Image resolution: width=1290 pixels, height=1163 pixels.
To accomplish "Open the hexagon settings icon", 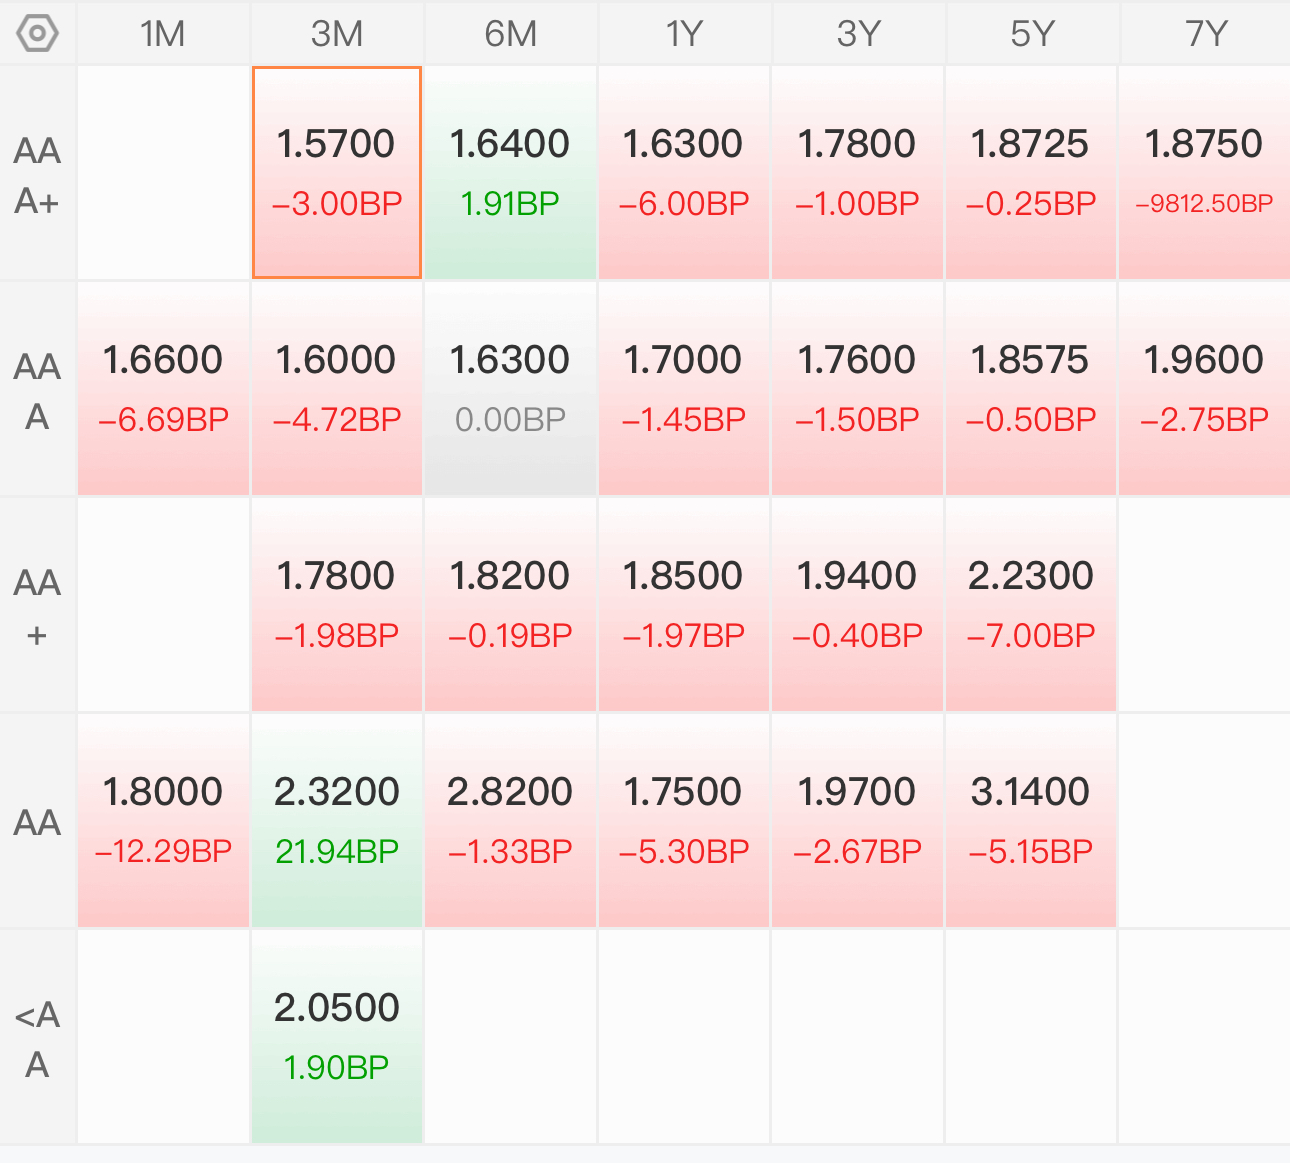I will coord(38,34).
